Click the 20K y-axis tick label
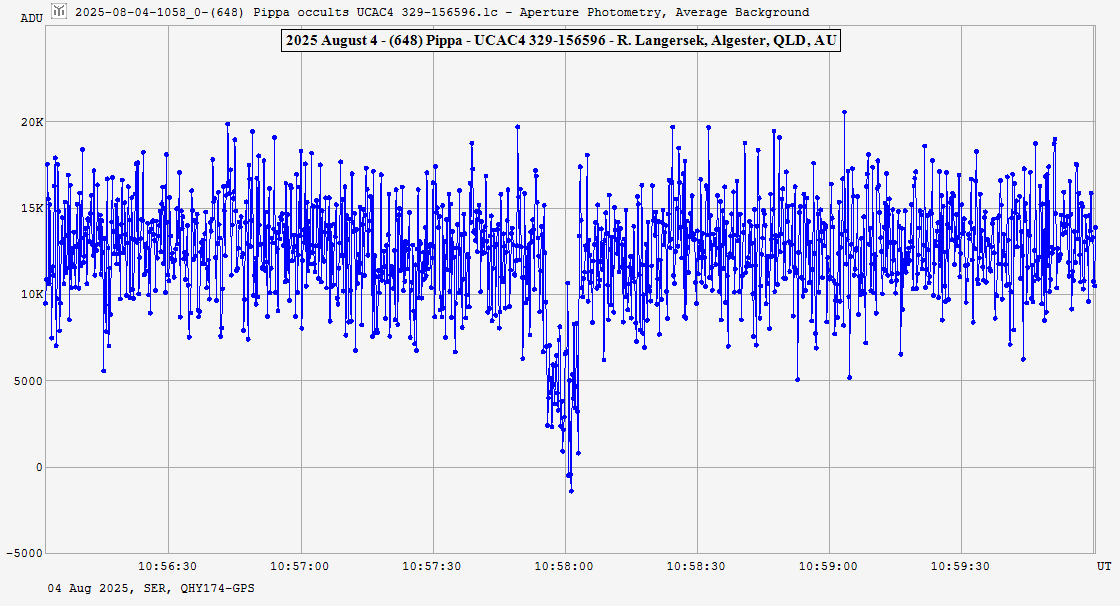 (x=33, y=122)
